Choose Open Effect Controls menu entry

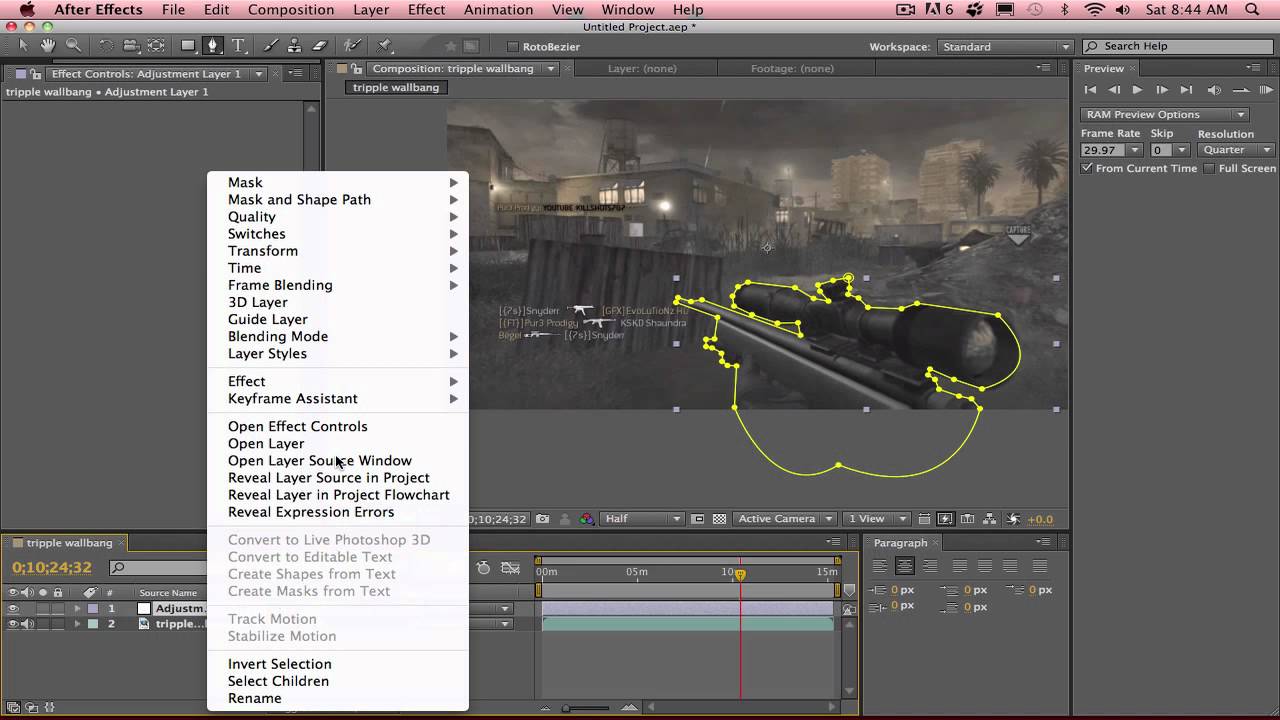(x=338, y=427)
